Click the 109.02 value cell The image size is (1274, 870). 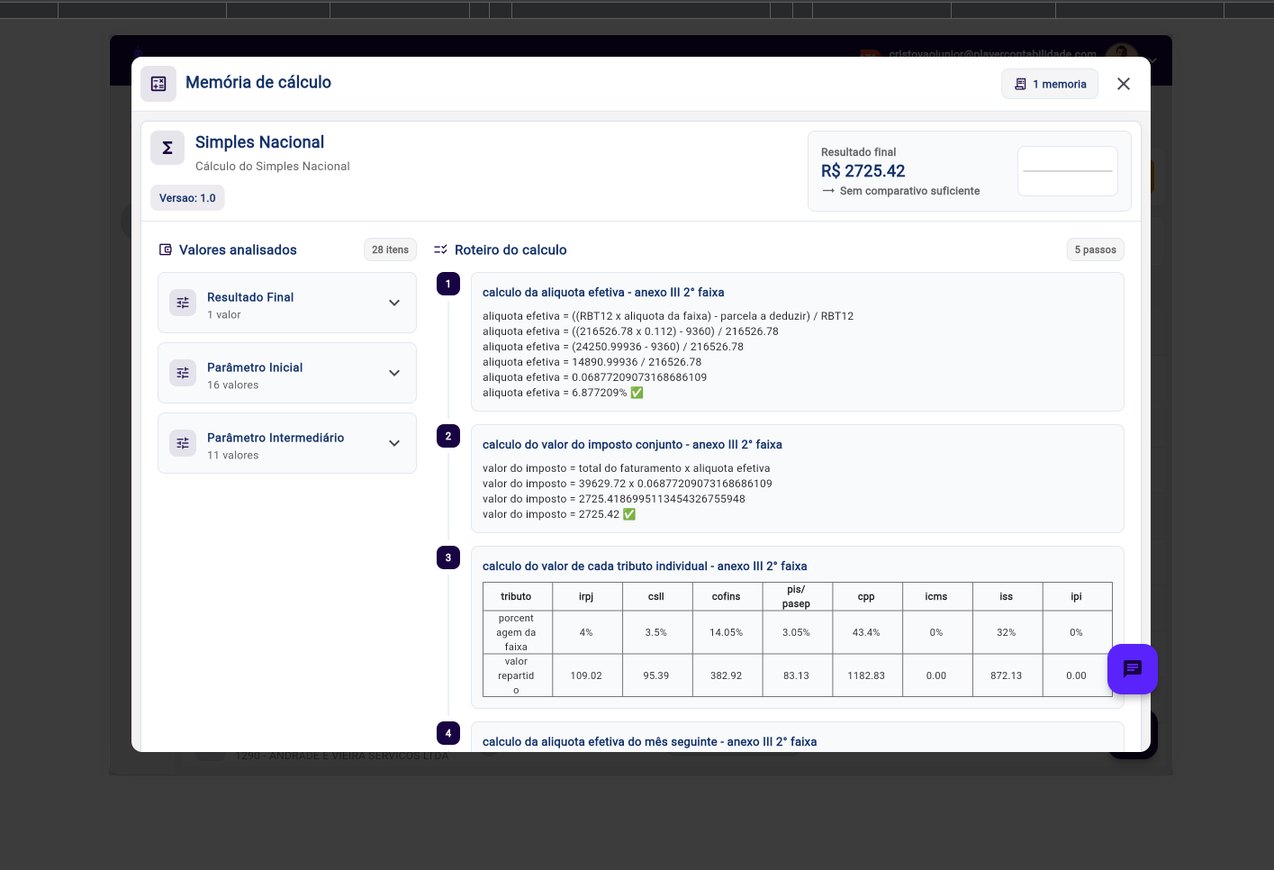tap(587, 676)
